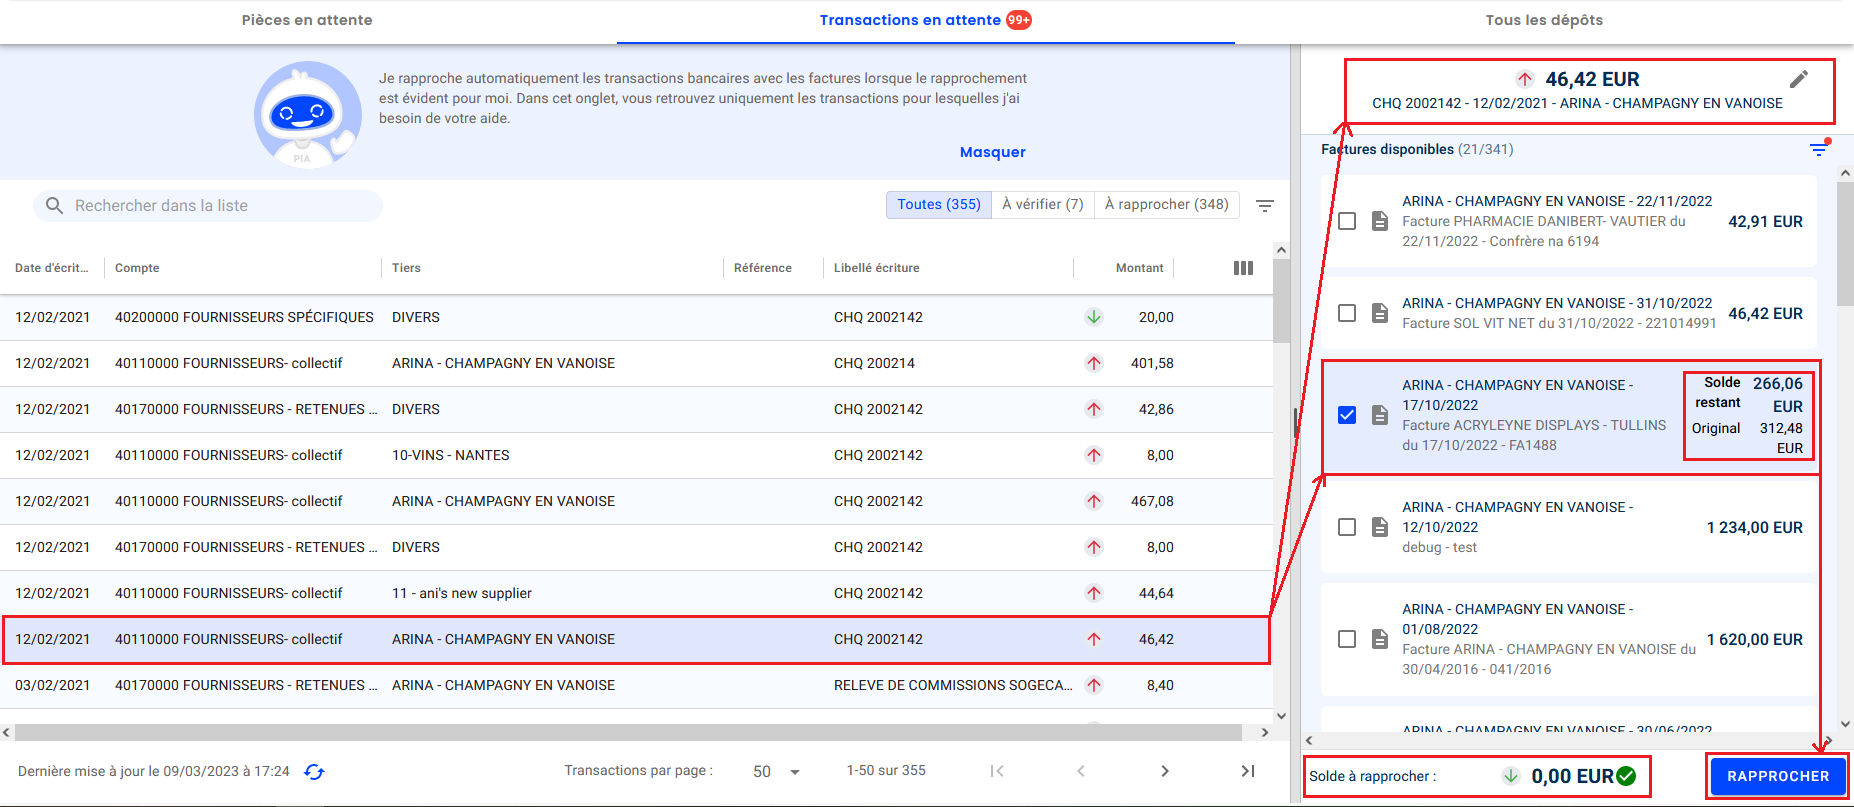
Task: Click the transactions horizontal scrollbar
Action: coord(628,732)
